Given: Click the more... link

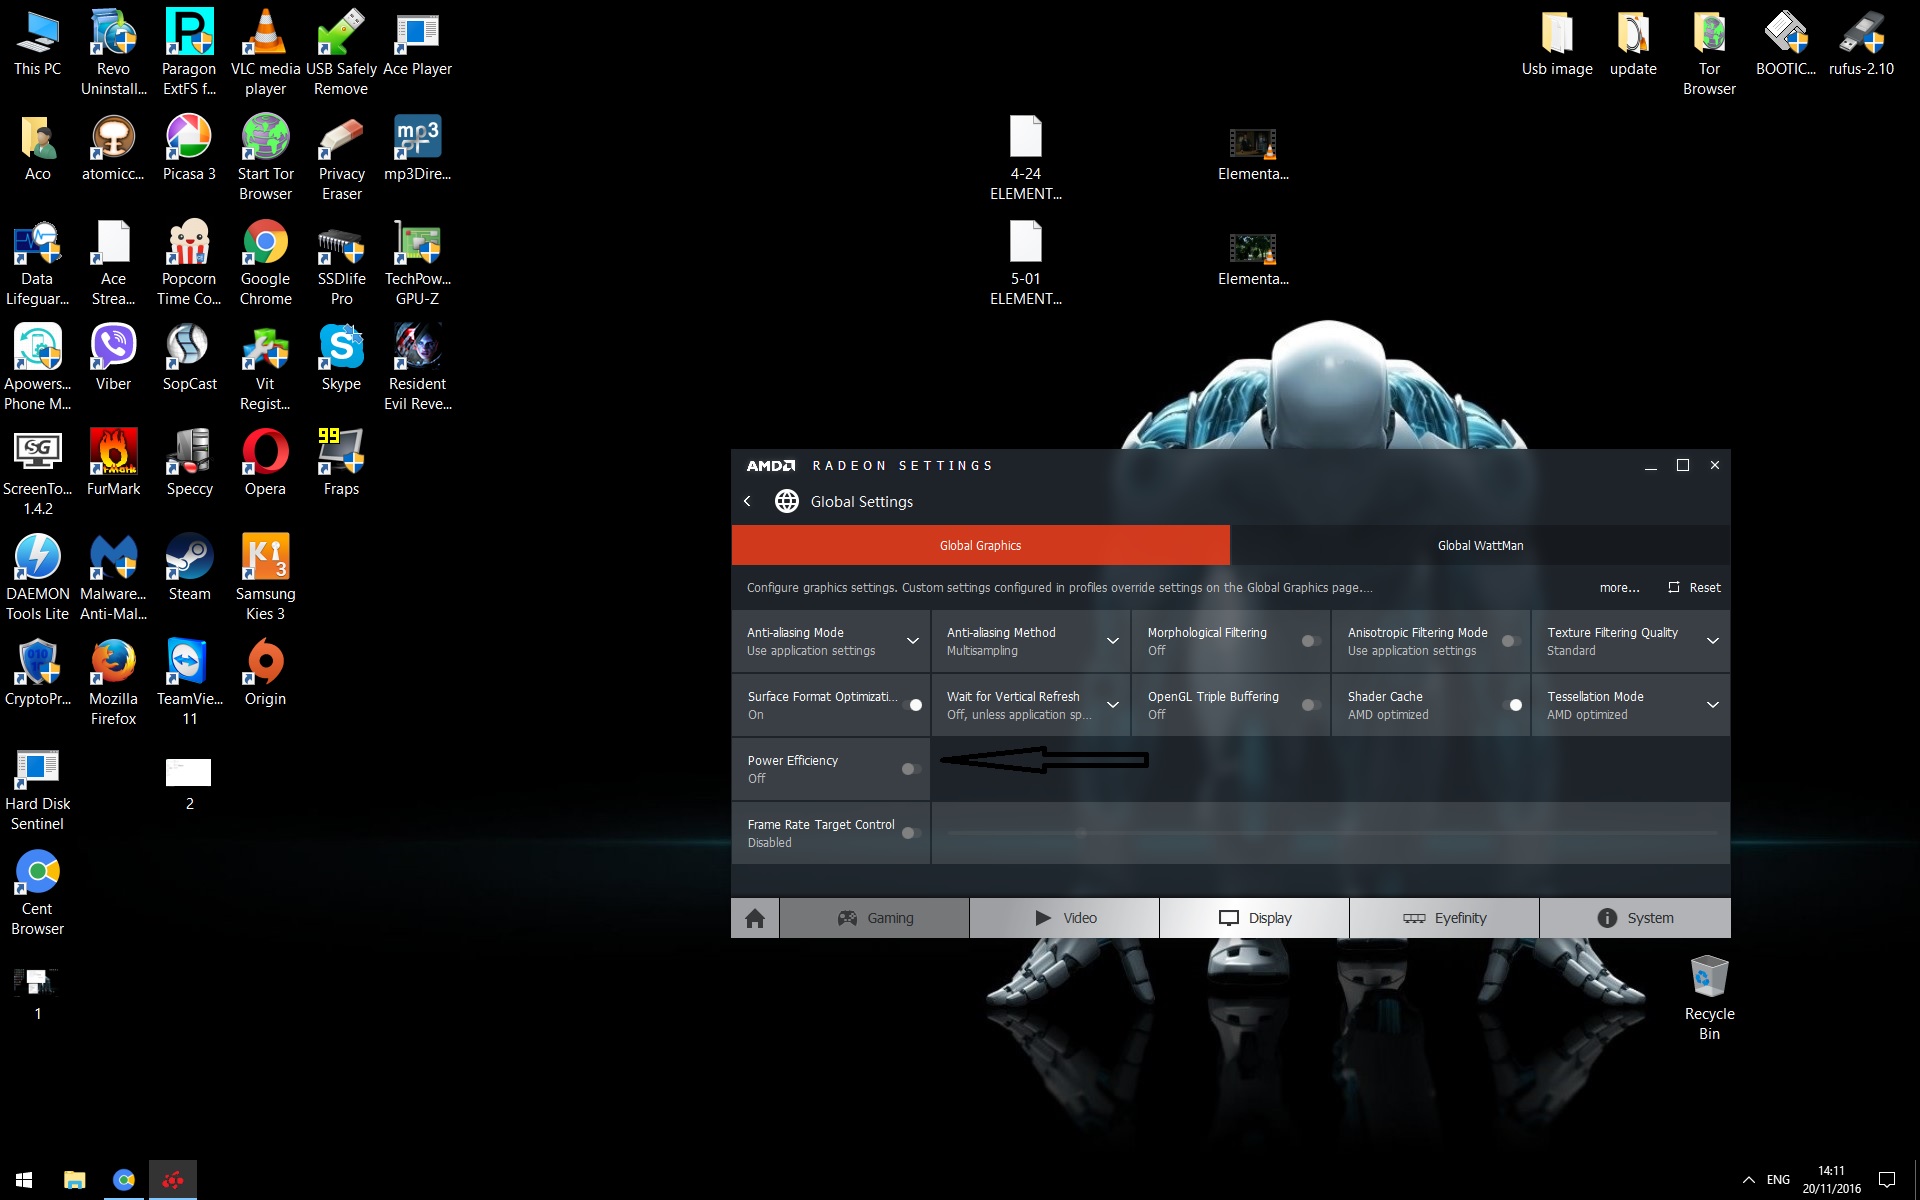Looking at the screenshot, I should point(1619,588).
